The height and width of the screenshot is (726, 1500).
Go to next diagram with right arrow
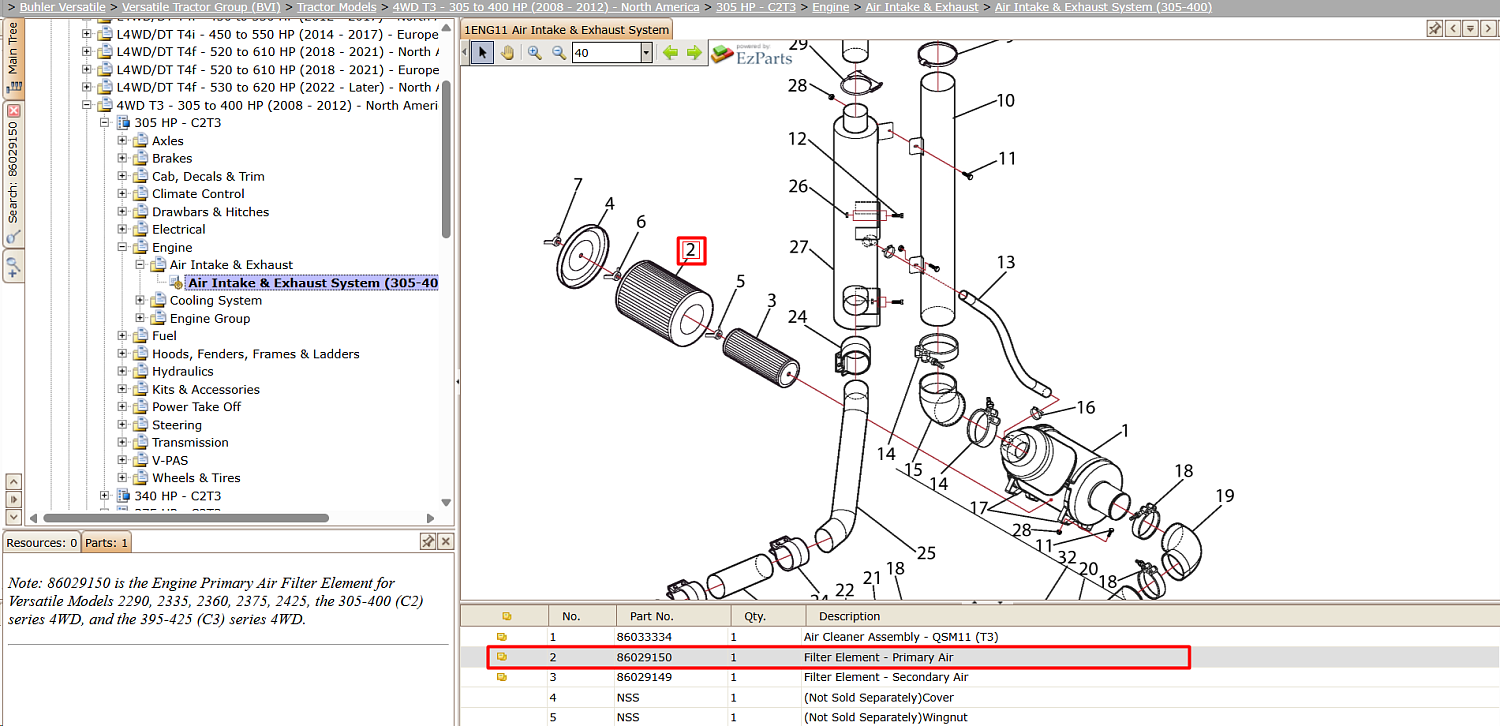[x=694, y=53]
